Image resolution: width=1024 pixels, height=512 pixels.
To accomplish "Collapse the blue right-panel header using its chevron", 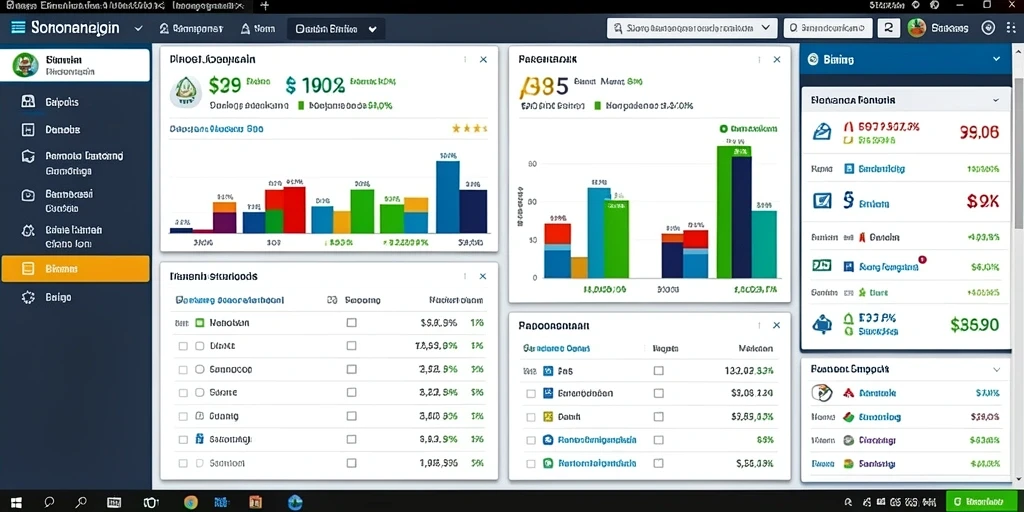I will [x=996, y=59].
